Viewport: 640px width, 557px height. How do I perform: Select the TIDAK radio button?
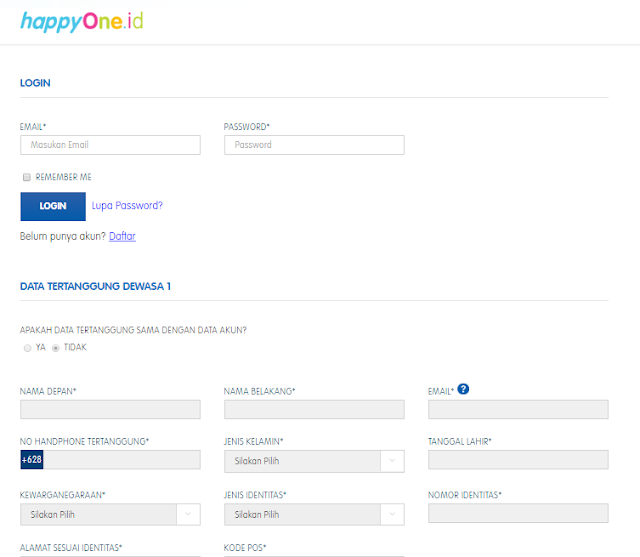pos(56,348)
